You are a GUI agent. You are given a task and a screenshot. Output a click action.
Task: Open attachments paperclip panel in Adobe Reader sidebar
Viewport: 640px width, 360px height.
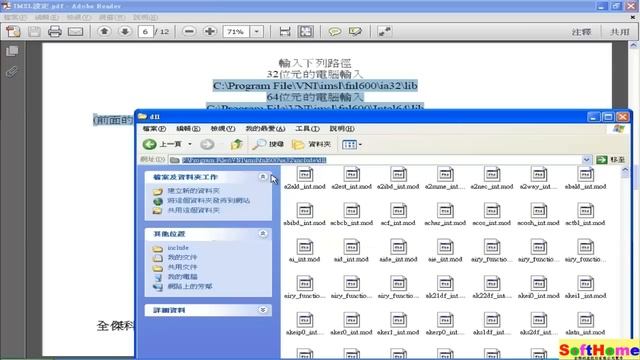tap(12, 72)
